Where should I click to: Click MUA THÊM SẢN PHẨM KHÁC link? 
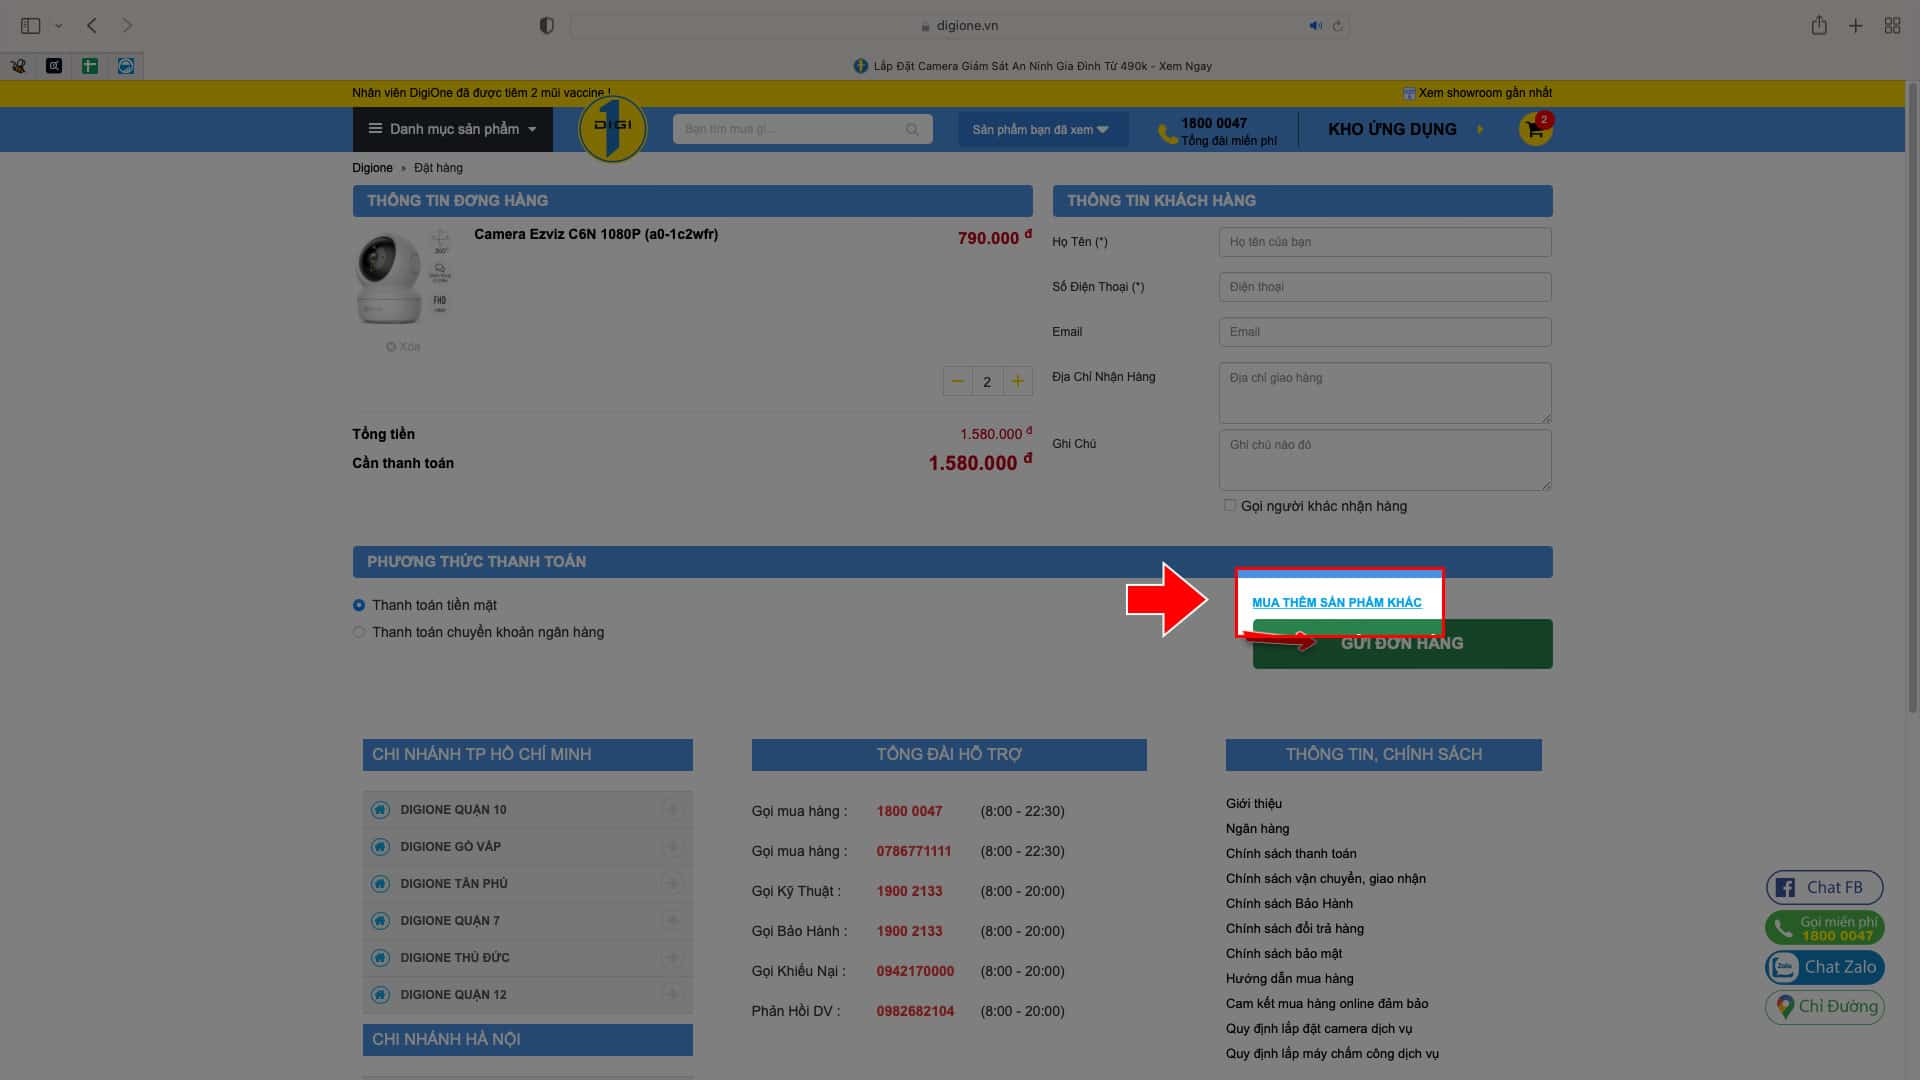pos(1336,602)
